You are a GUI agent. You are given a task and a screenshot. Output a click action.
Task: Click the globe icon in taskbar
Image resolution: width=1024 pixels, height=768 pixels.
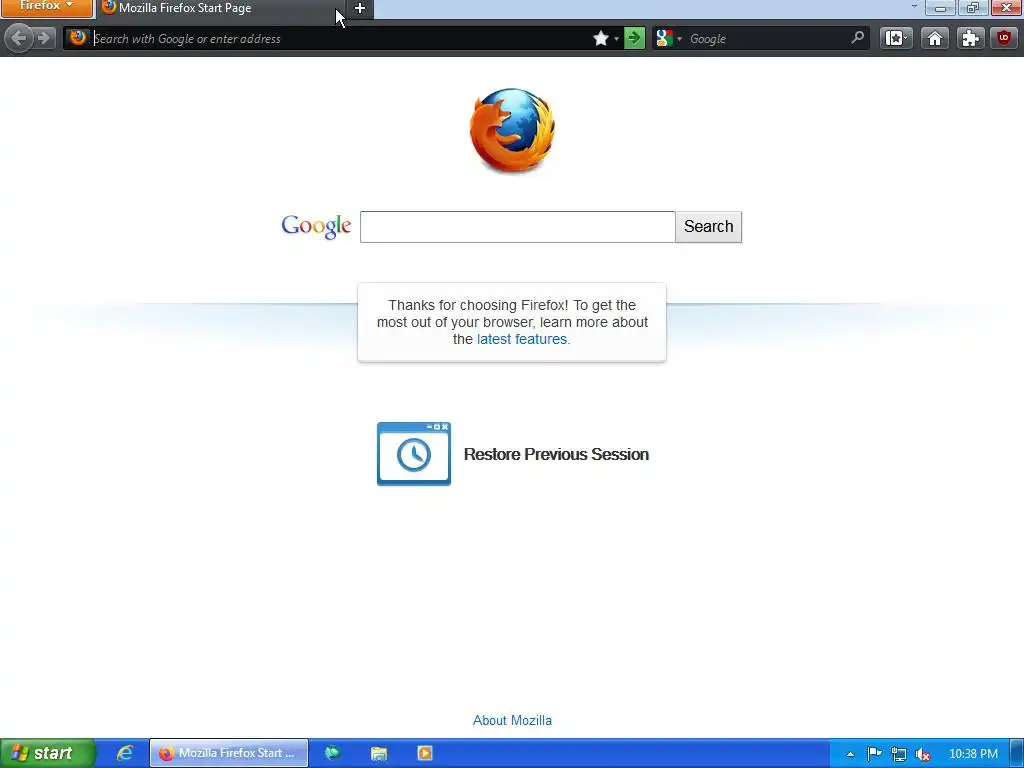pos(332,753)
